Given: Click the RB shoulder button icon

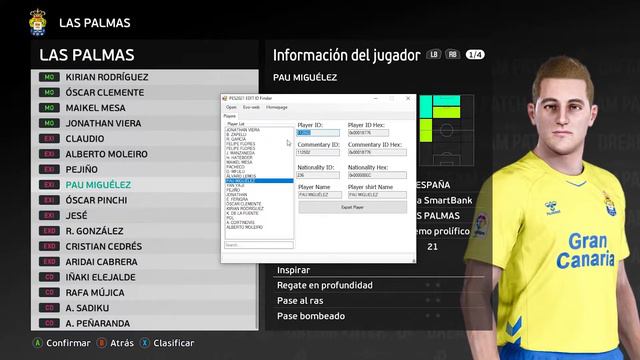Looking at the screenshot, I should point(452,55).
